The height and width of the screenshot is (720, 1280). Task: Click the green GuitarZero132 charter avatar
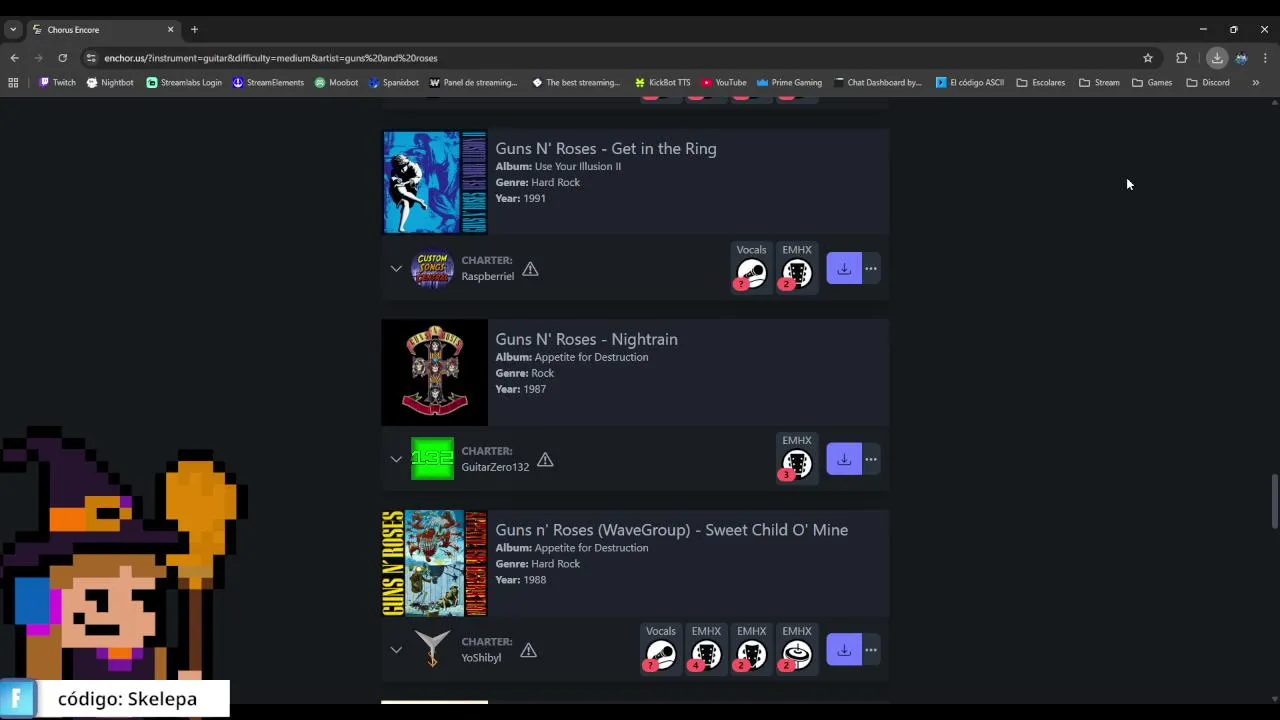pos(432,459)
